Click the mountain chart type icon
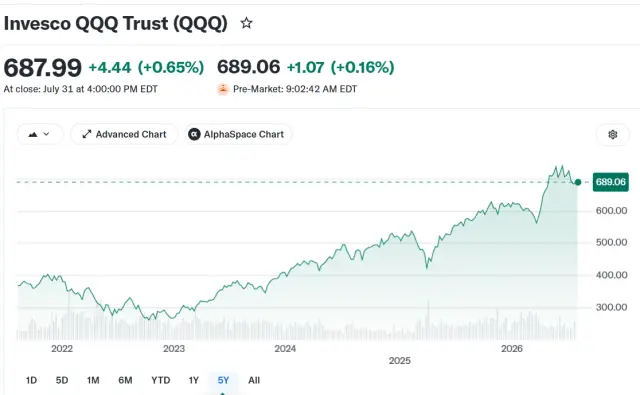This screenshot has width=640, height=395. click(33, 134)
